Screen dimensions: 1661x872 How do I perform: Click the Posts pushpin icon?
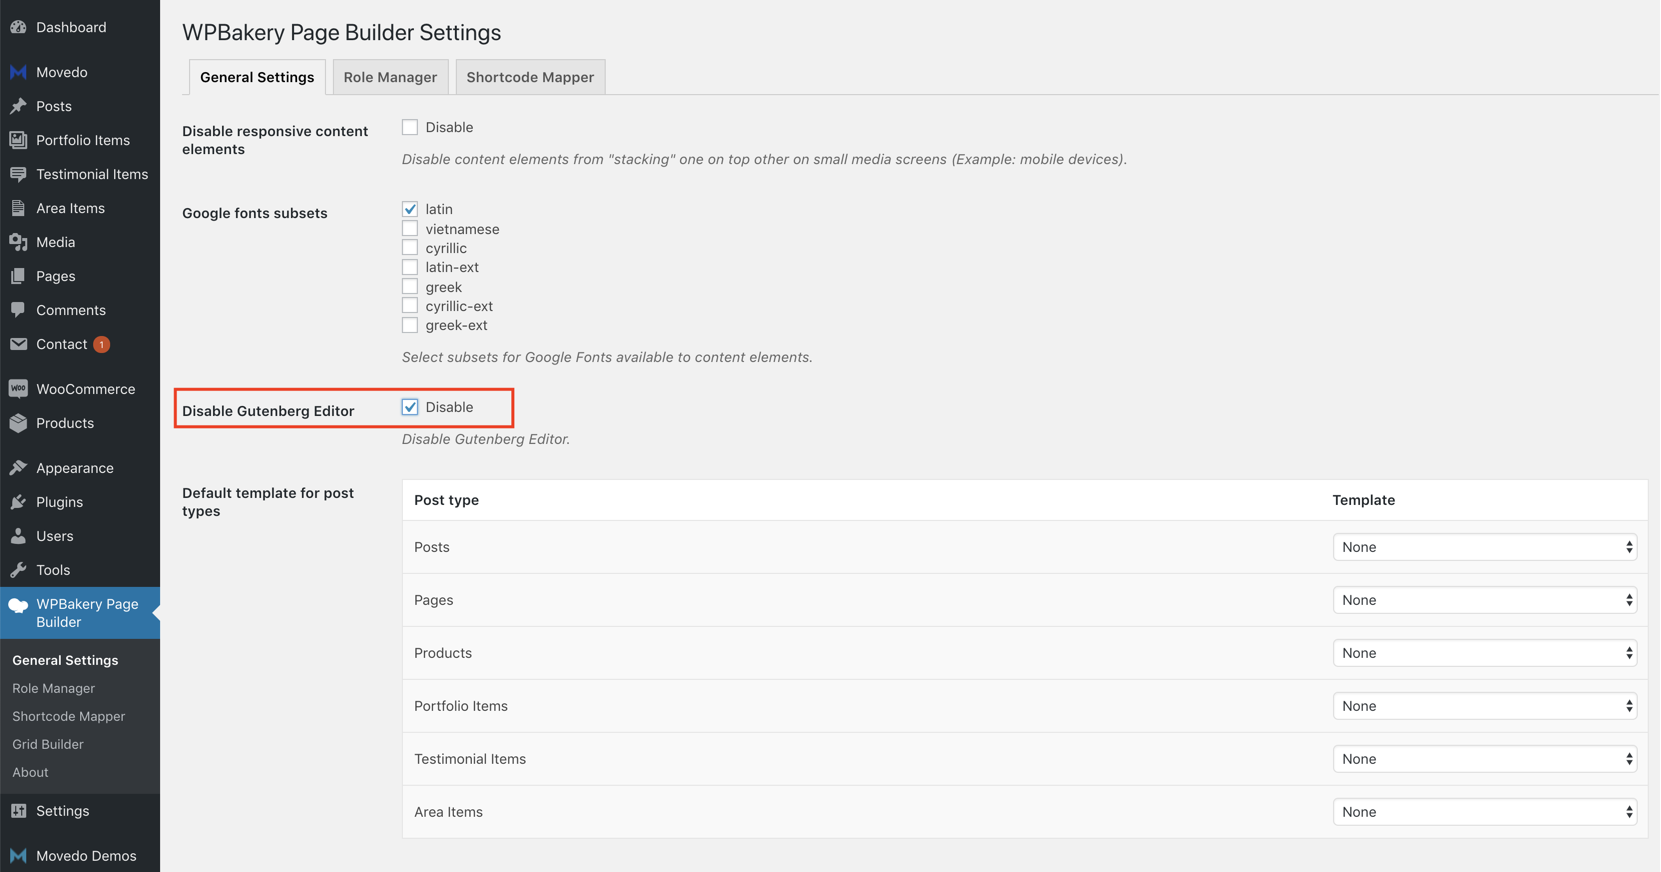pyautogui.click(x=18, y=106)
